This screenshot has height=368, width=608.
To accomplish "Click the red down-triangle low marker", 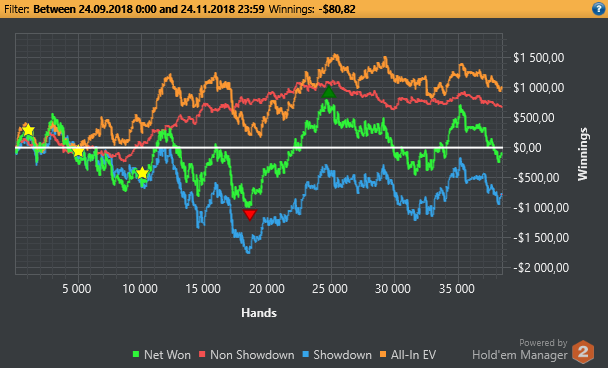I will click(x=250, y=214).
